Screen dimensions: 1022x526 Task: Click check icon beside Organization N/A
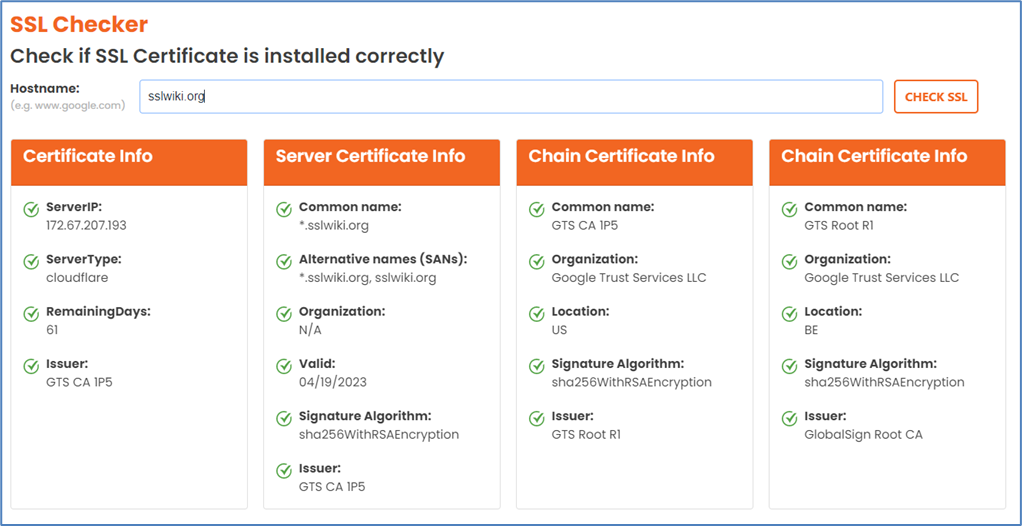284,314
